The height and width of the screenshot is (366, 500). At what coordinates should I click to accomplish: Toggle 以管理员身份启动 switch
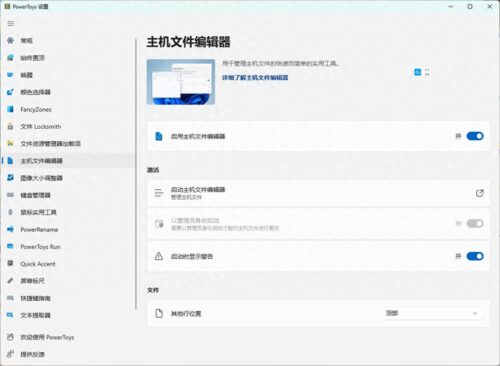click(475, 223)
